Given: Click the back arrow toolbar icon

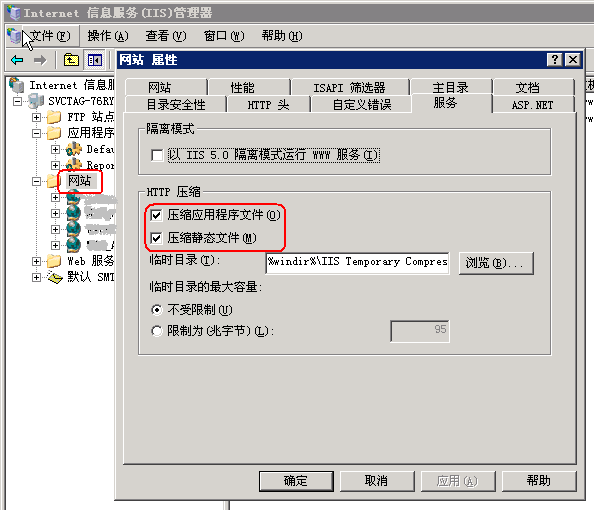Looking at the screenshot, I should tap(17, 60).
